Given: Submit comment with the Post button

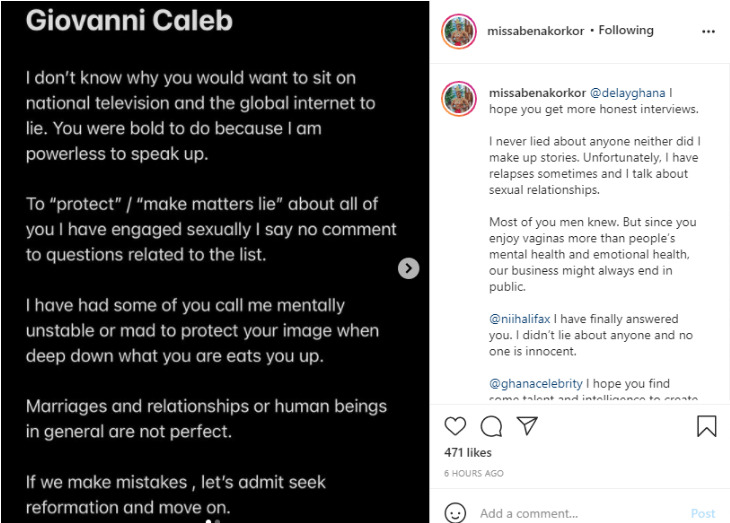Looking at the screenshot, I should 703,513.
